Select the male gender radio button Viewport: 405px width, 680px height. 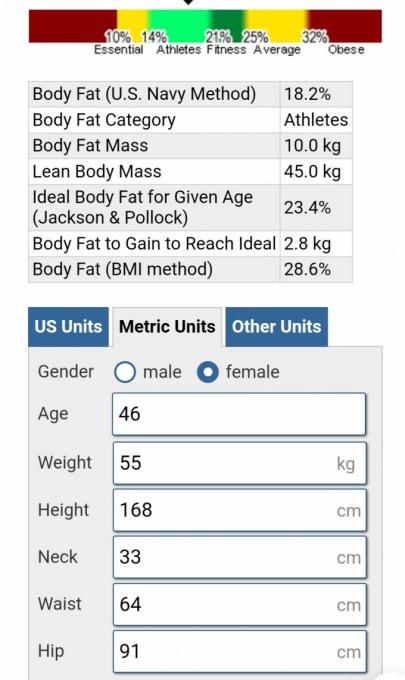(x=125, y=372)
